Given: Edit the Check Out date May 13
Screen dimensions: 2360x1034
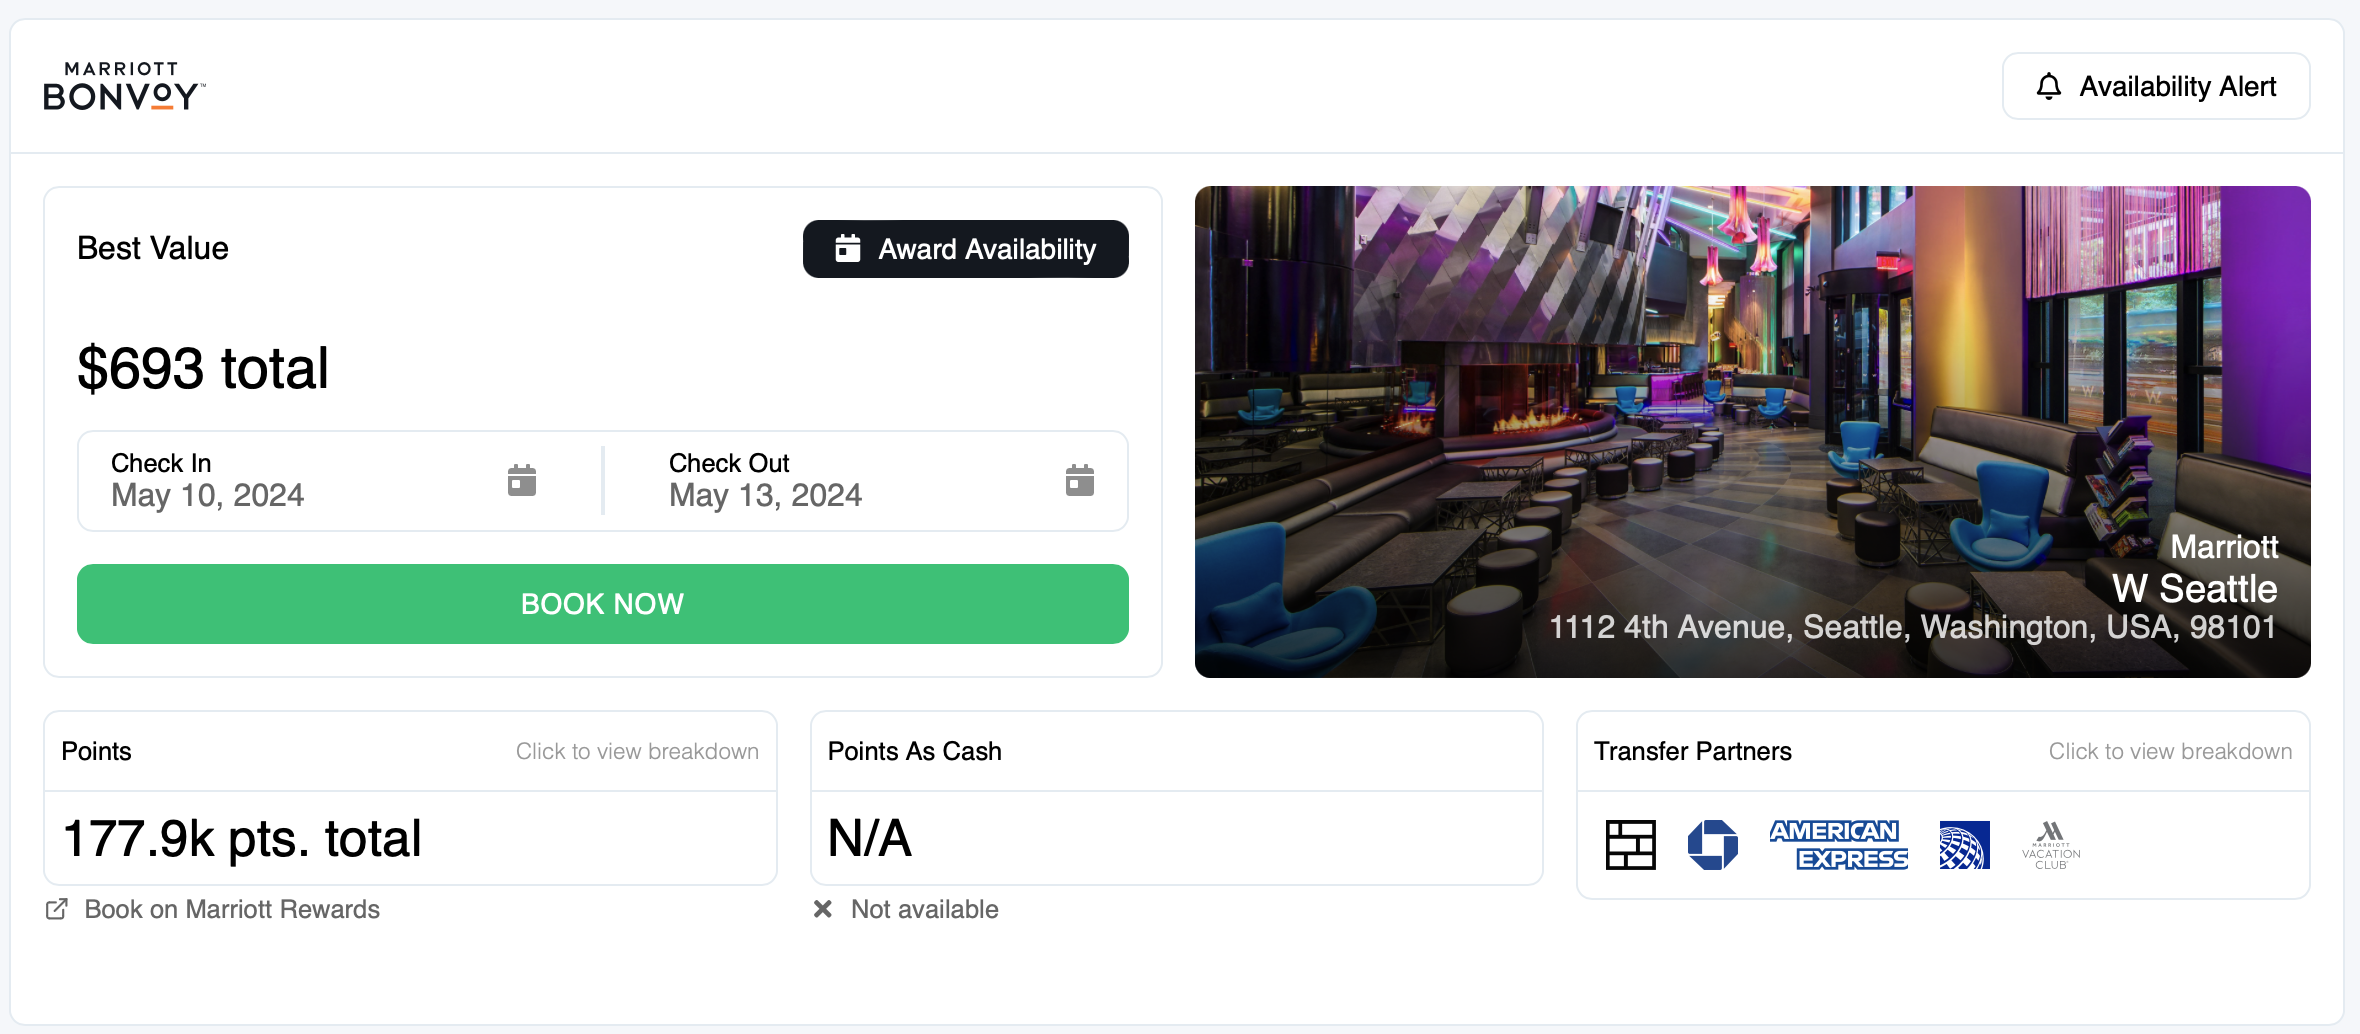Looking at the screenshot, I should pyautogui.click(x=765, y=495).
